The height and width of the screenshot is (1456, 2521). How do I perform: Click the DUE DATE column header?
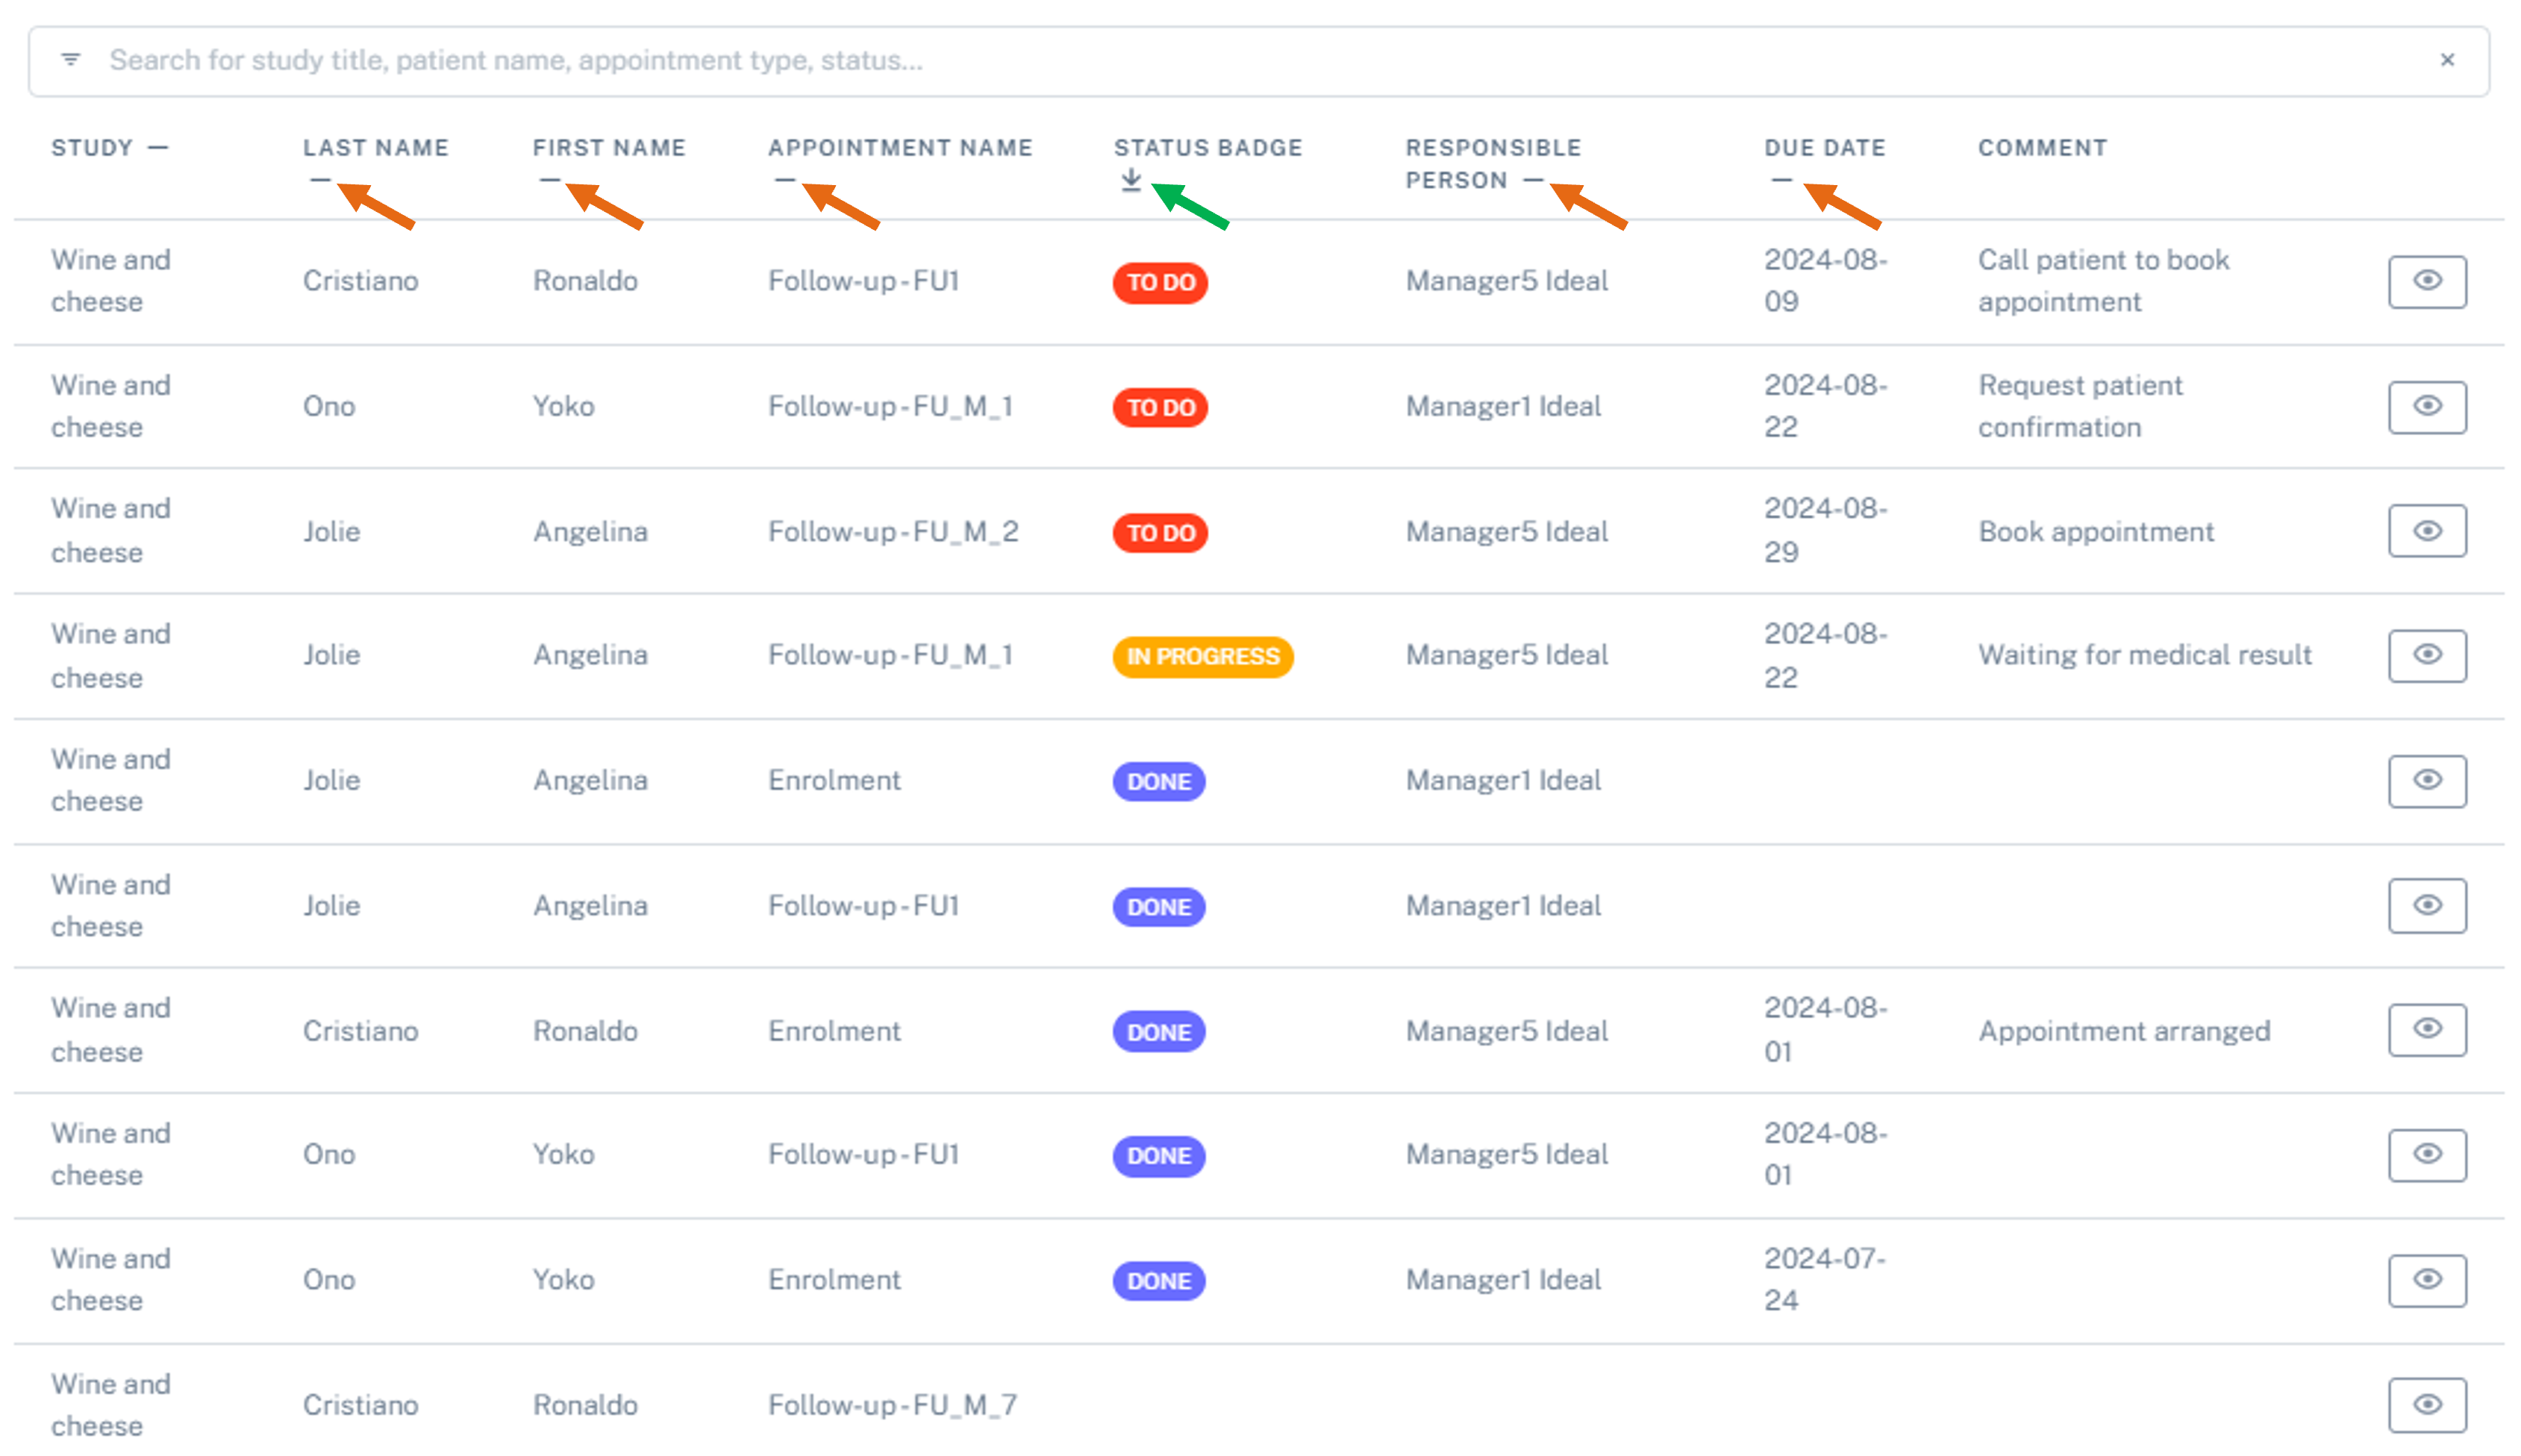coord(1825,148)
